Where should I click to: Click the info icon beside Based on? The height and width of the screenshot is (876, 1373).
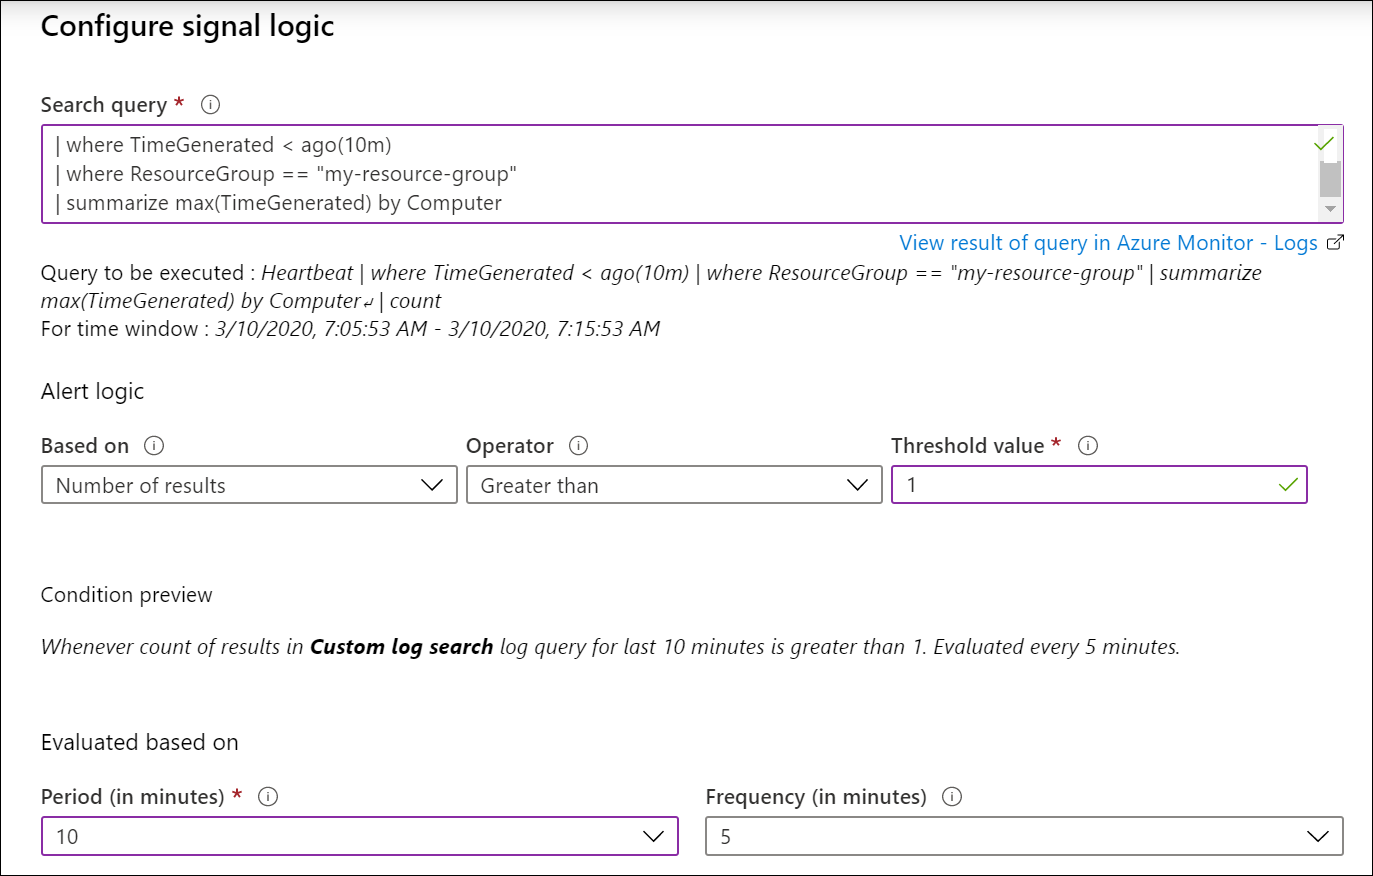click(154, 446)
